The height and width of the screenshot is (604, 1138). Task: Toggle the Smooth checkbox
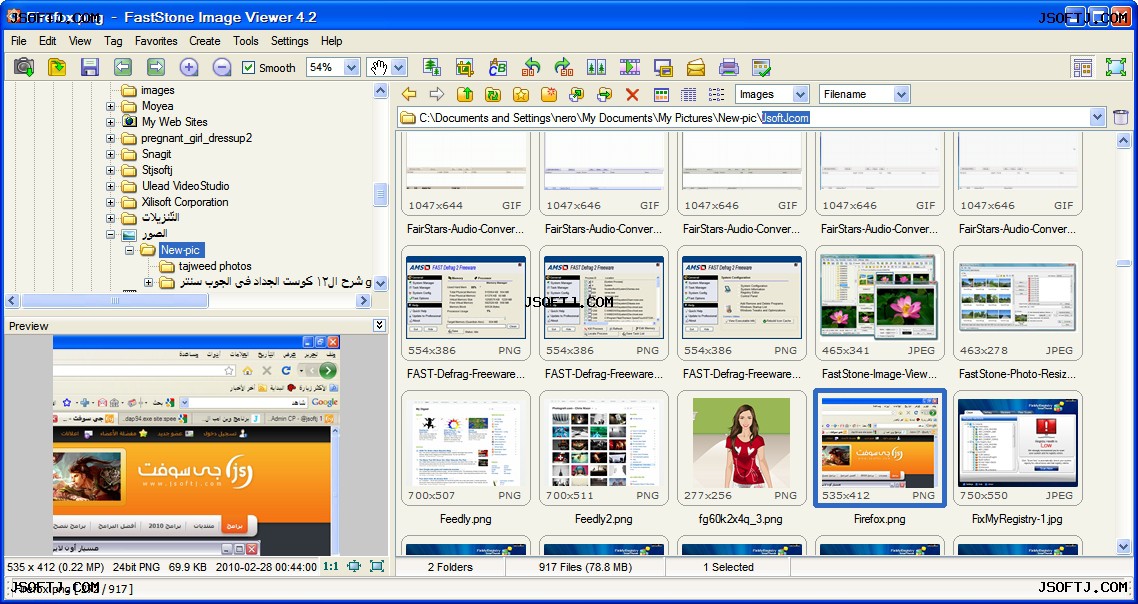pos(248,68)
